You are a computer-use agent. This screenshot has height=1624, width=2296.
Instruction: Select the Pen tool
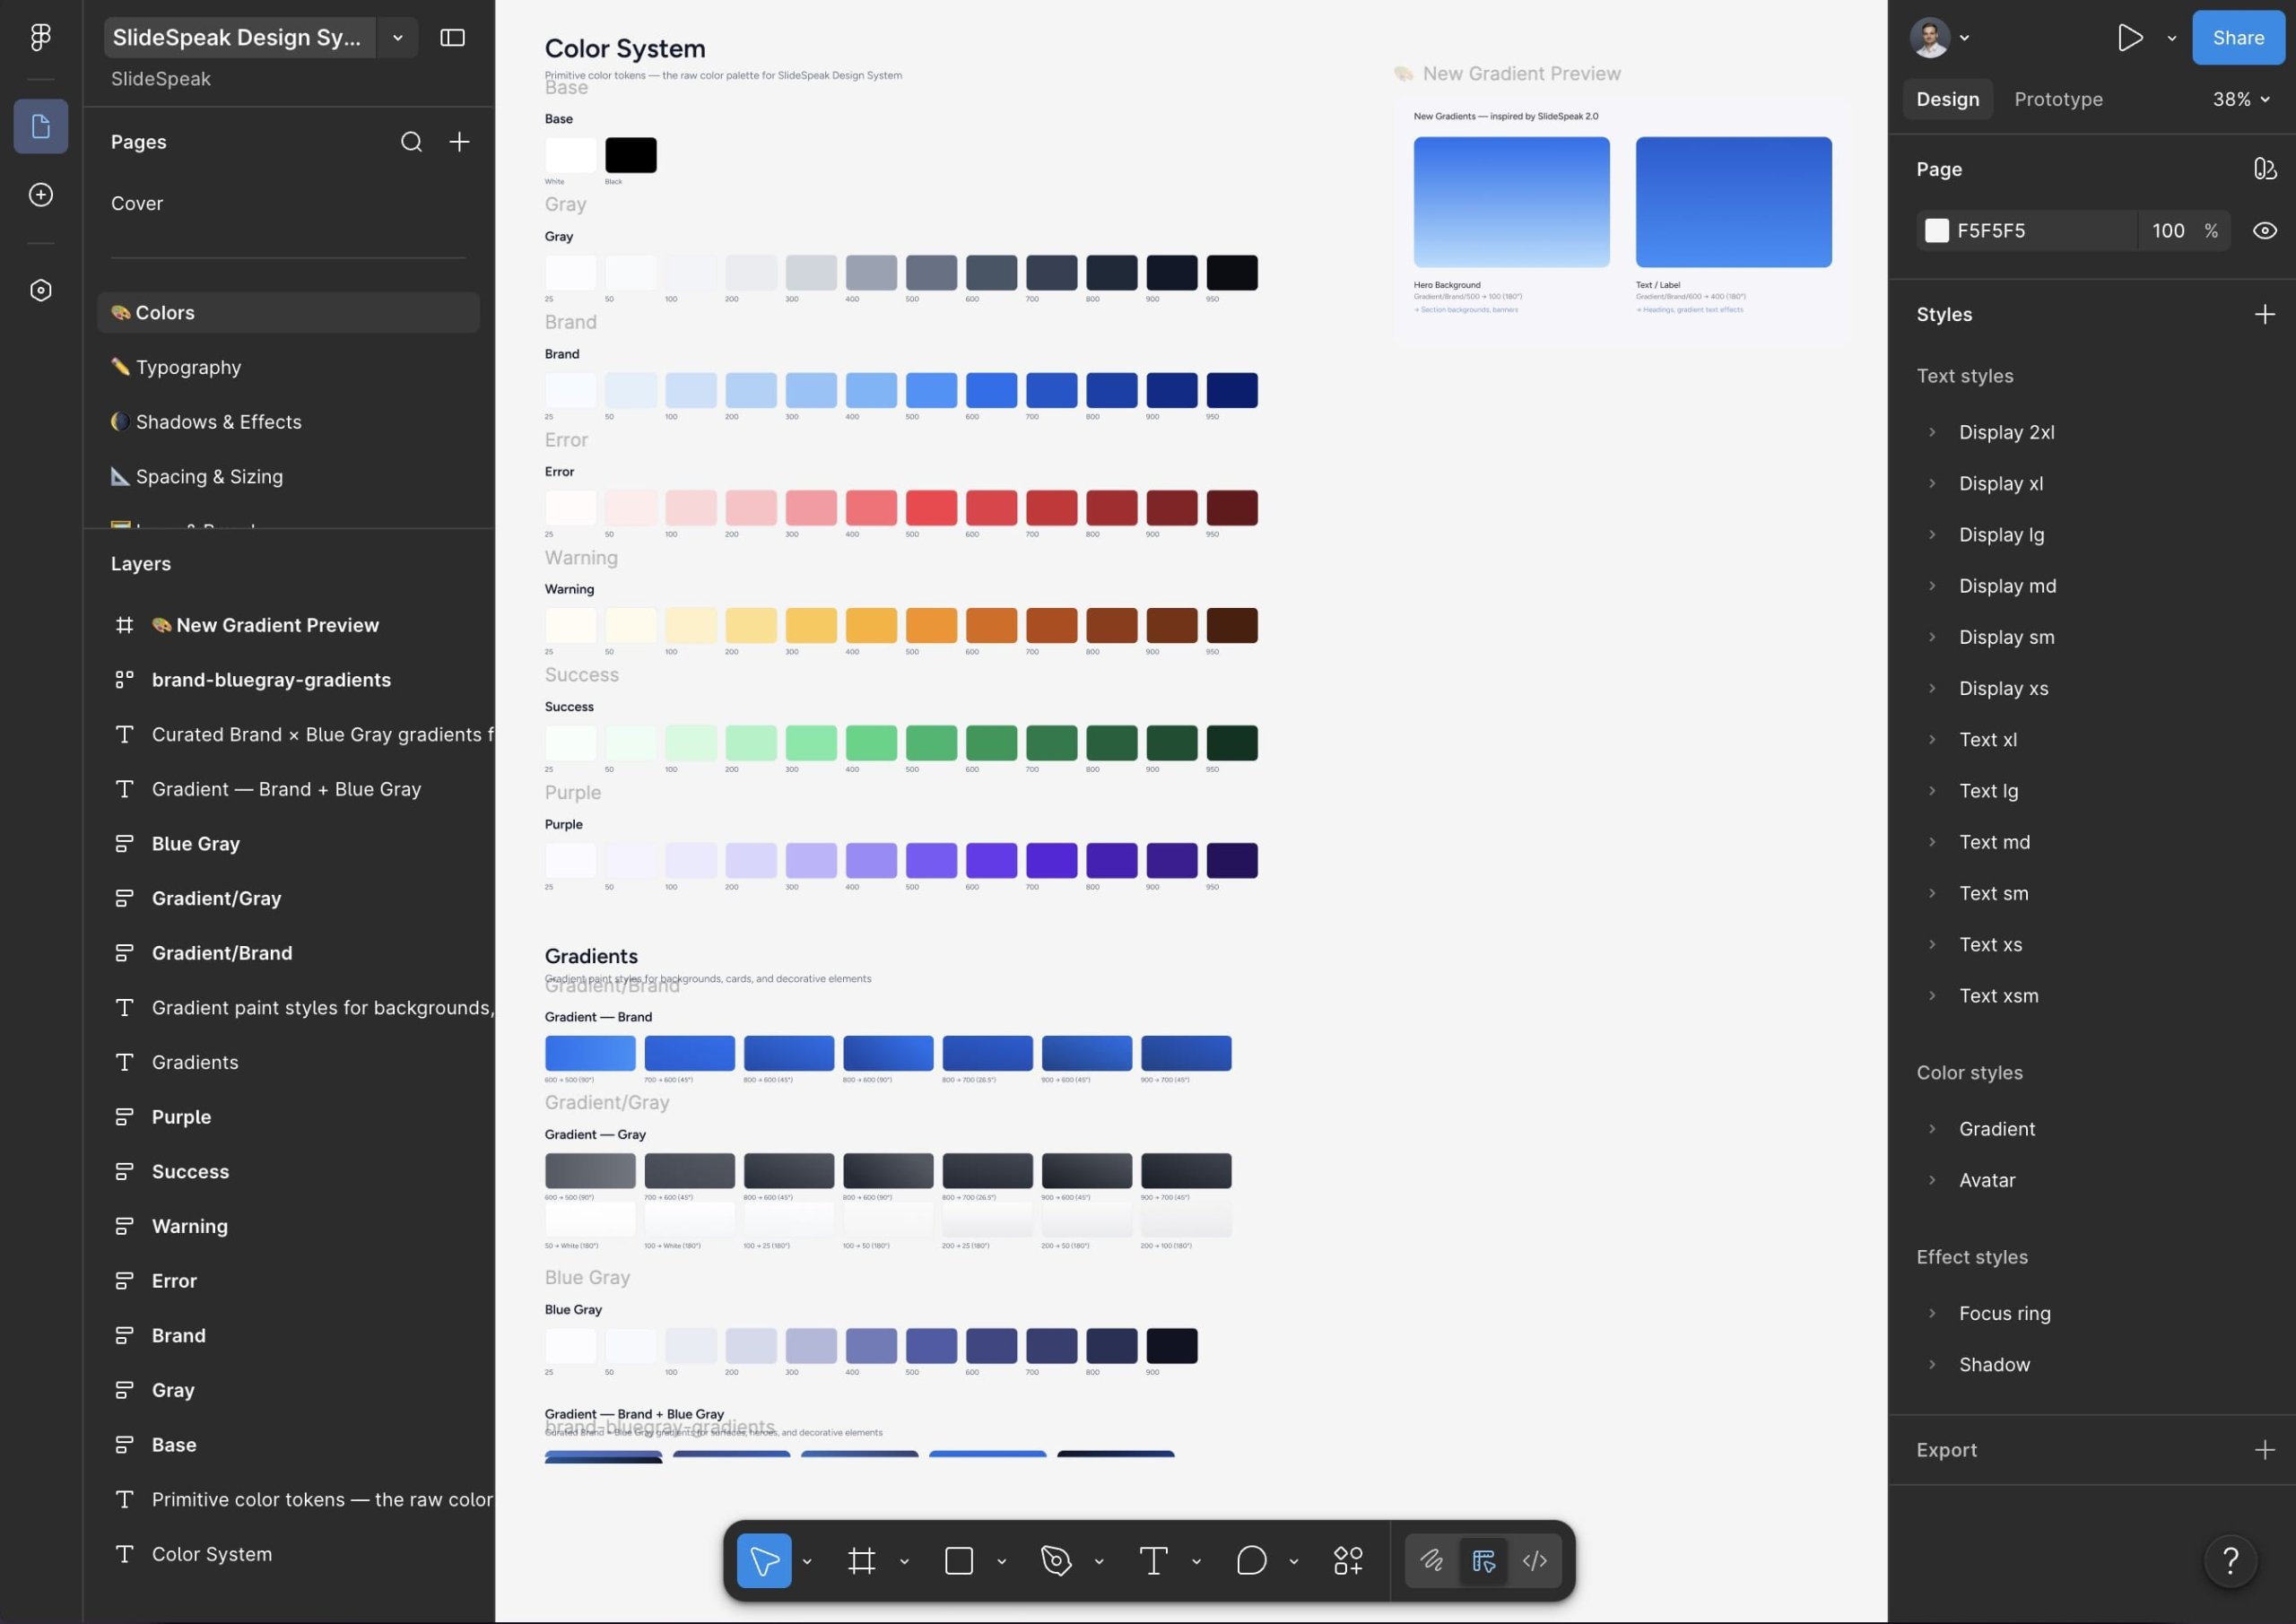[1056, 1560]
